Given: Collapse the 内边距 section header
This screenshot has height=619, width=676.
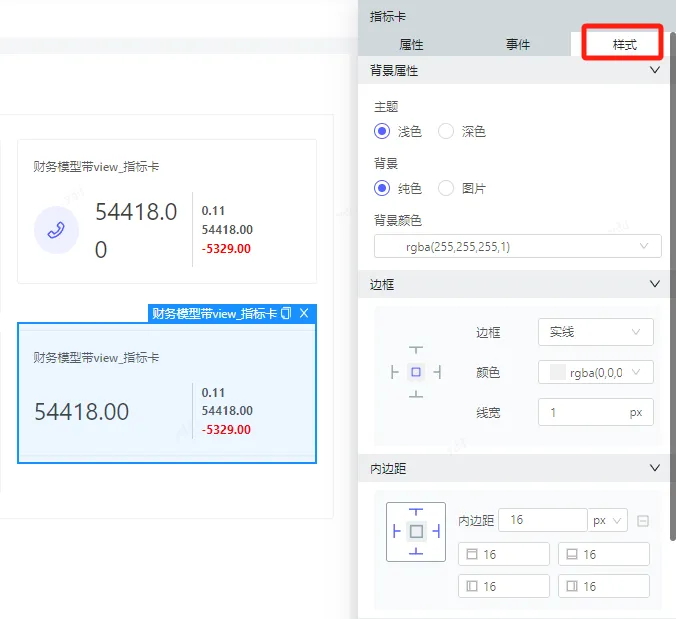Looking at the screenshot, I should [x=655, y=468].
